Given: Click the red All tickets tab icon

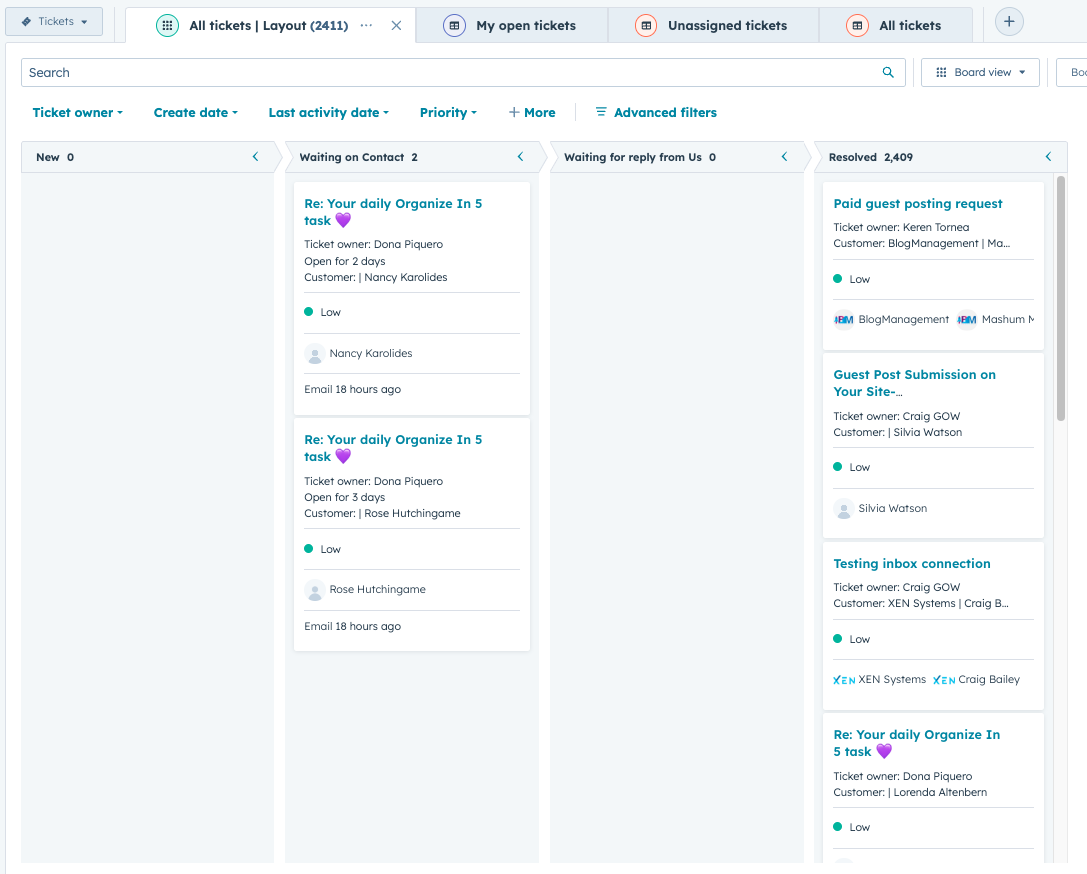Looking at the screenshot, I should point(857,26).
